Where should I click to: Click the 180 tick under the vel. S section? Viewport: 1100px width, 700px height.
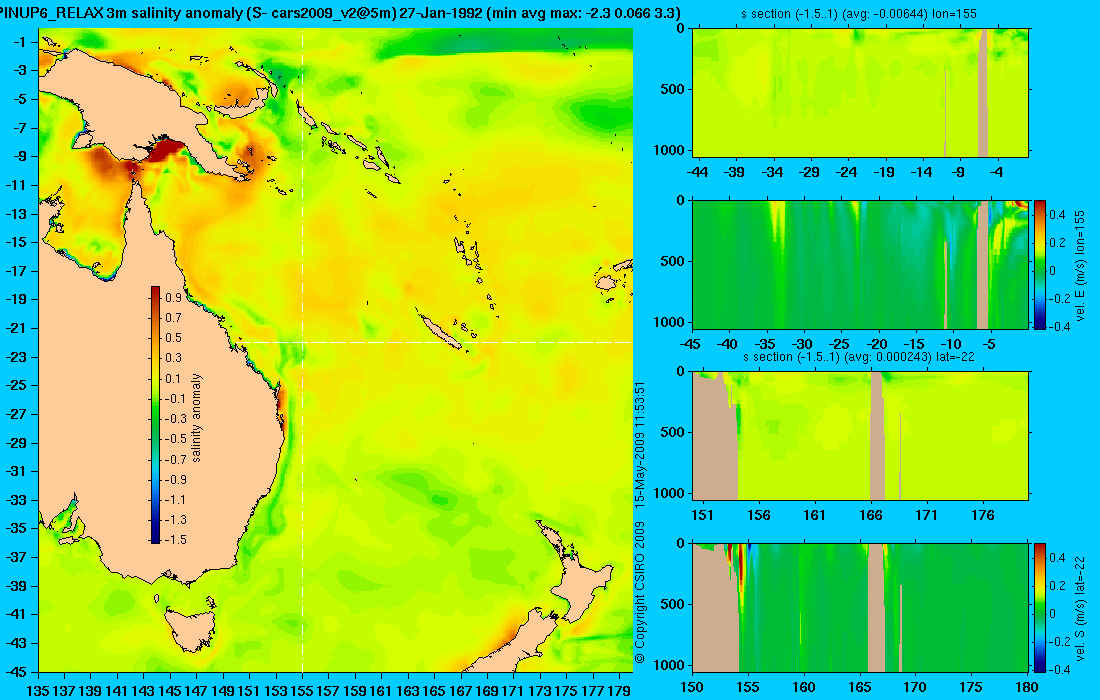click(1027, 687)
